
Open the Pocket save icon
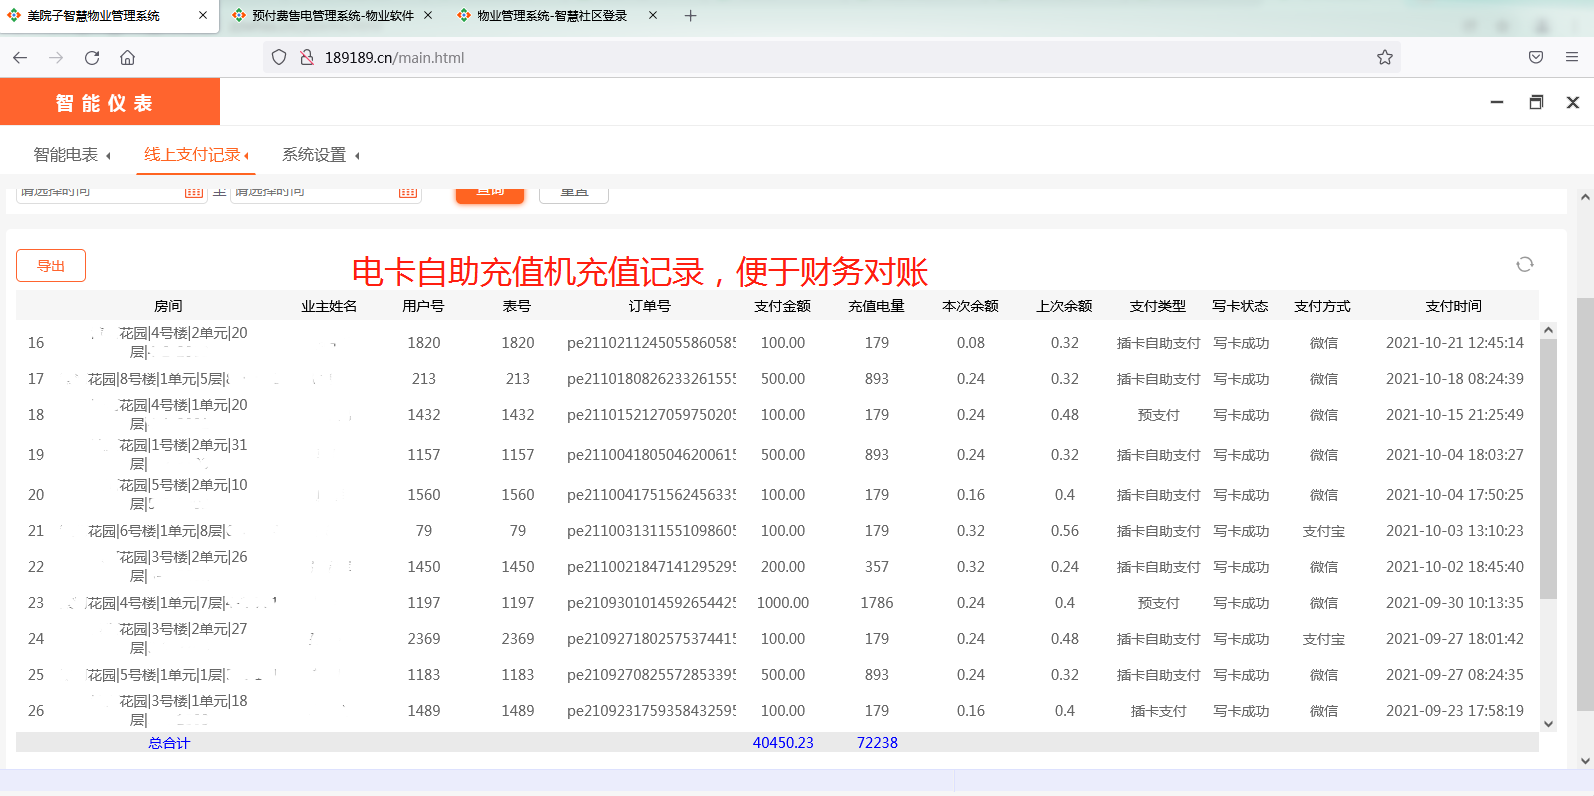[x=1536, y=58]
